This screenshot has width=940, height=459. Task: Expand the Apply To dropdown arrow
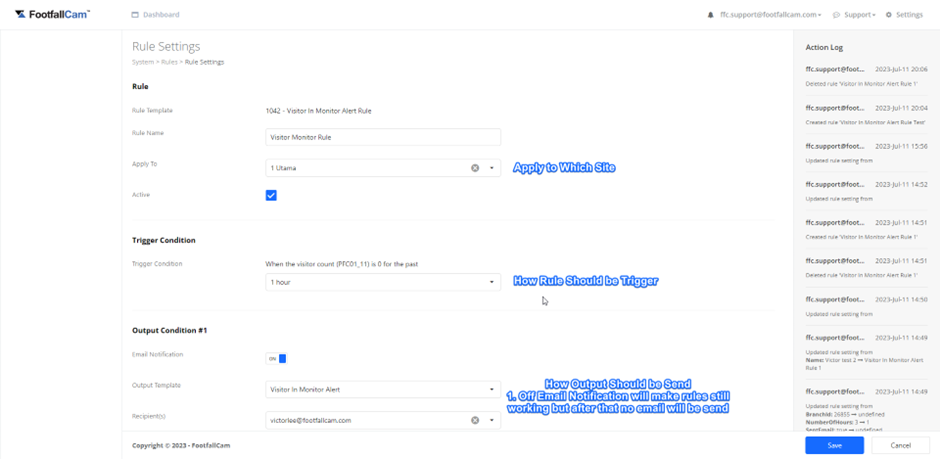coord(491,168)
